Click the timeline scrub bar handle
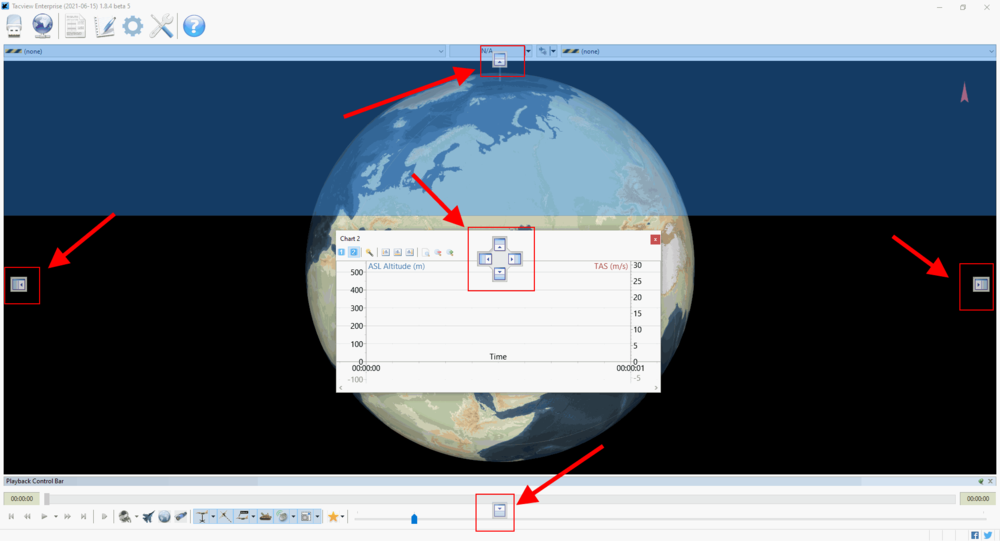 tap(47, 499)
